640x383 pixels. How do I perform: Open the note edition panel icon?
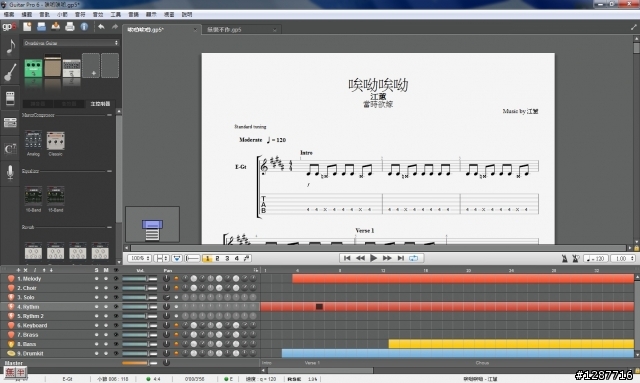coord(10,47)
